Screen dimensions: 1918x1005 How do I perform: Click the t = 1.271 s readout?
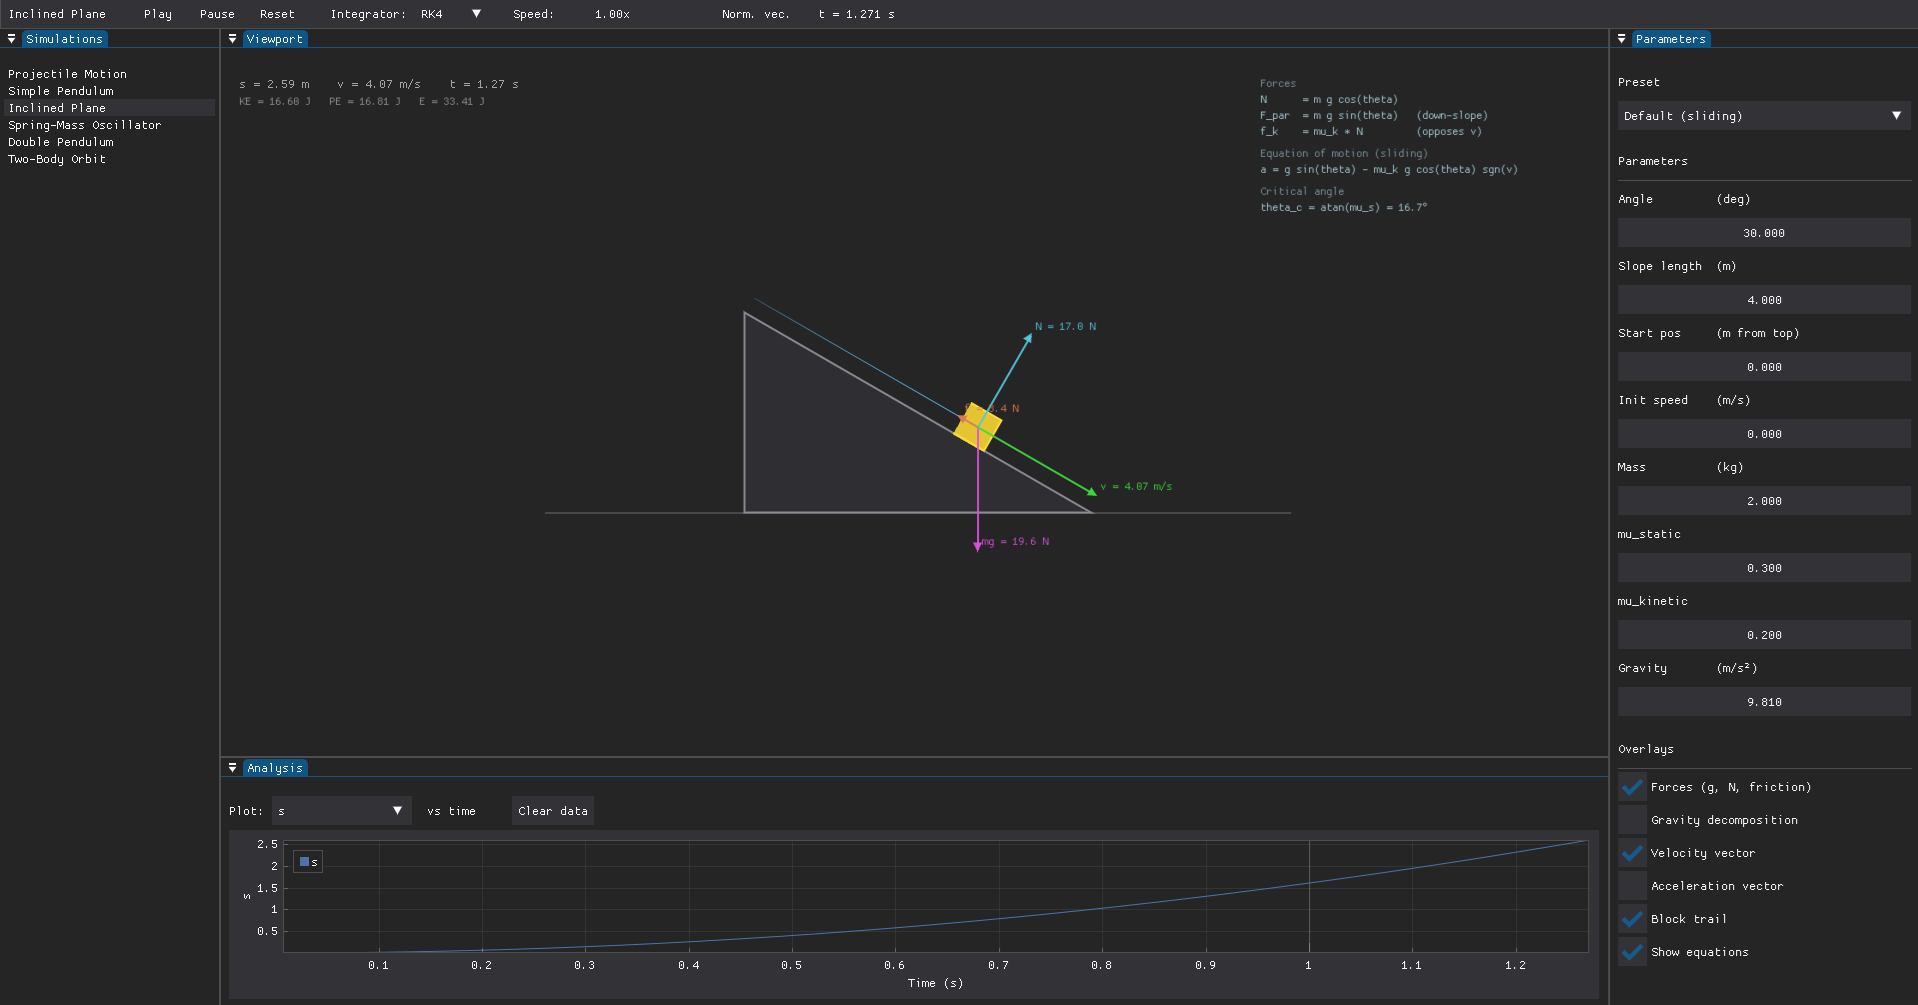(856, 14)
